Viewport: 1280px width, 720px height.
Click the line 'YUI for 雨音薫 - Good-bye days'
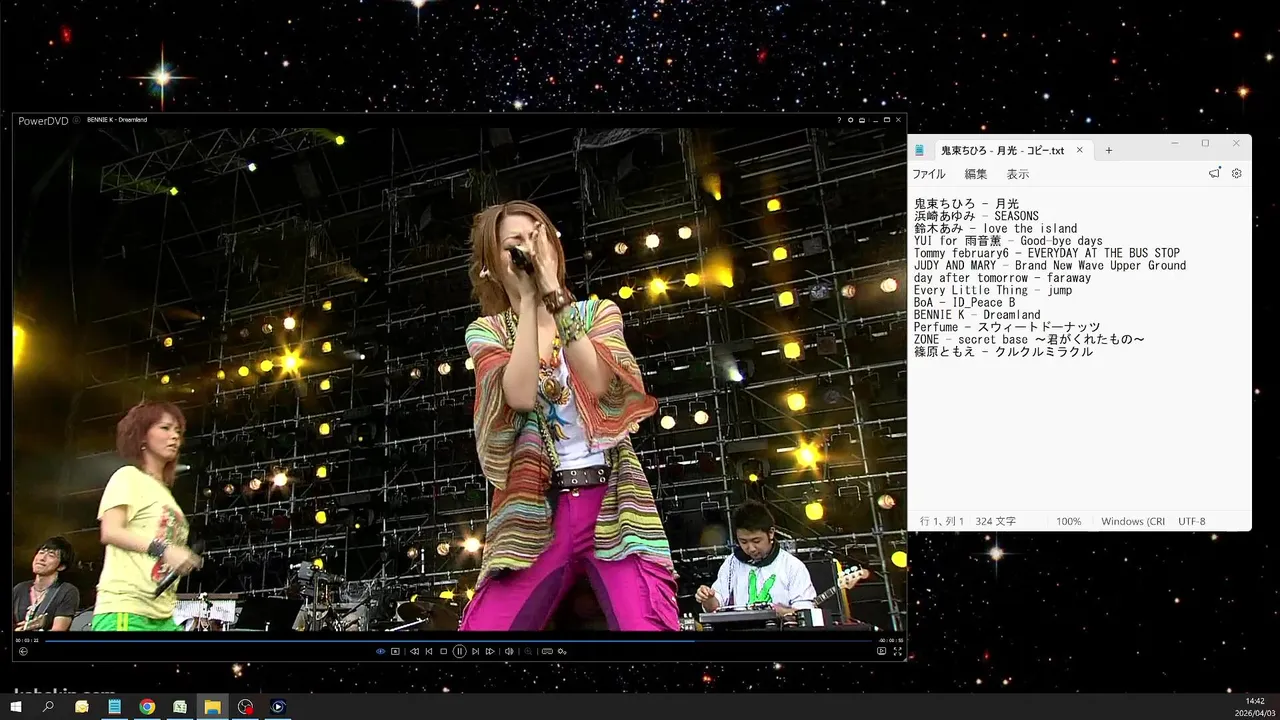[x=1008, y=241]
